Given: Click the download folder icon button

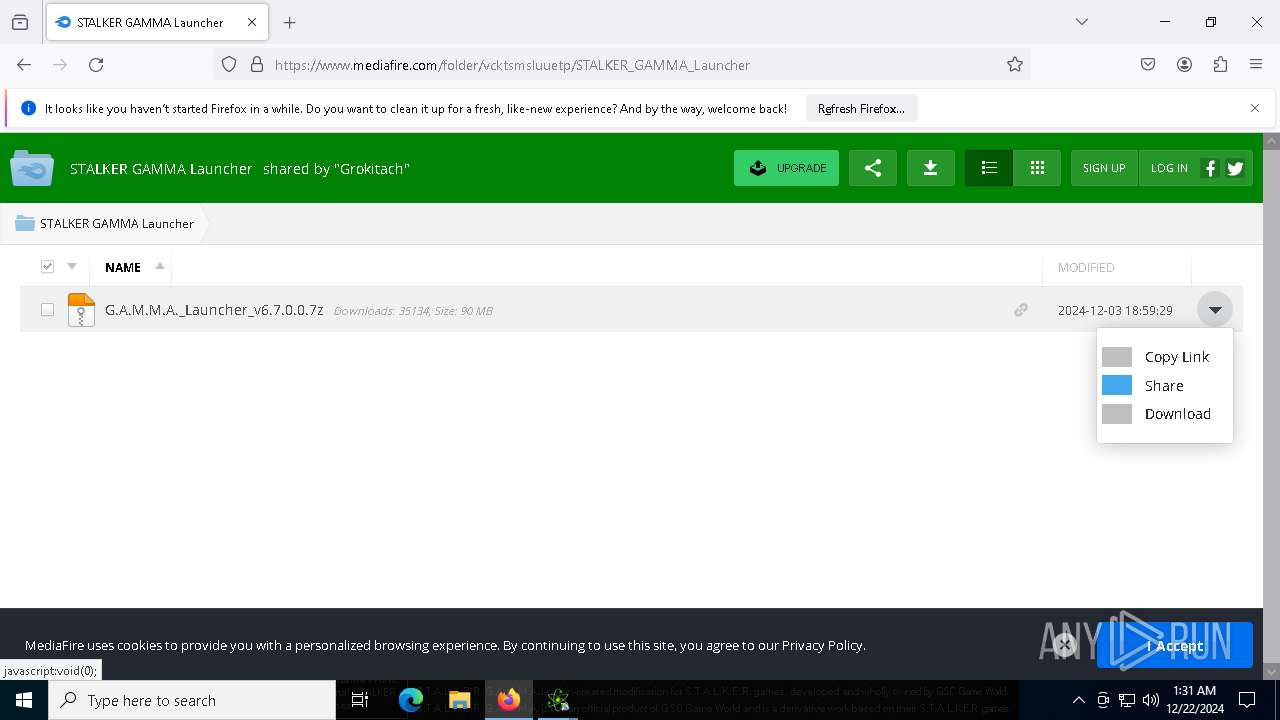Looking at the screenshot, I should (931, 168).
